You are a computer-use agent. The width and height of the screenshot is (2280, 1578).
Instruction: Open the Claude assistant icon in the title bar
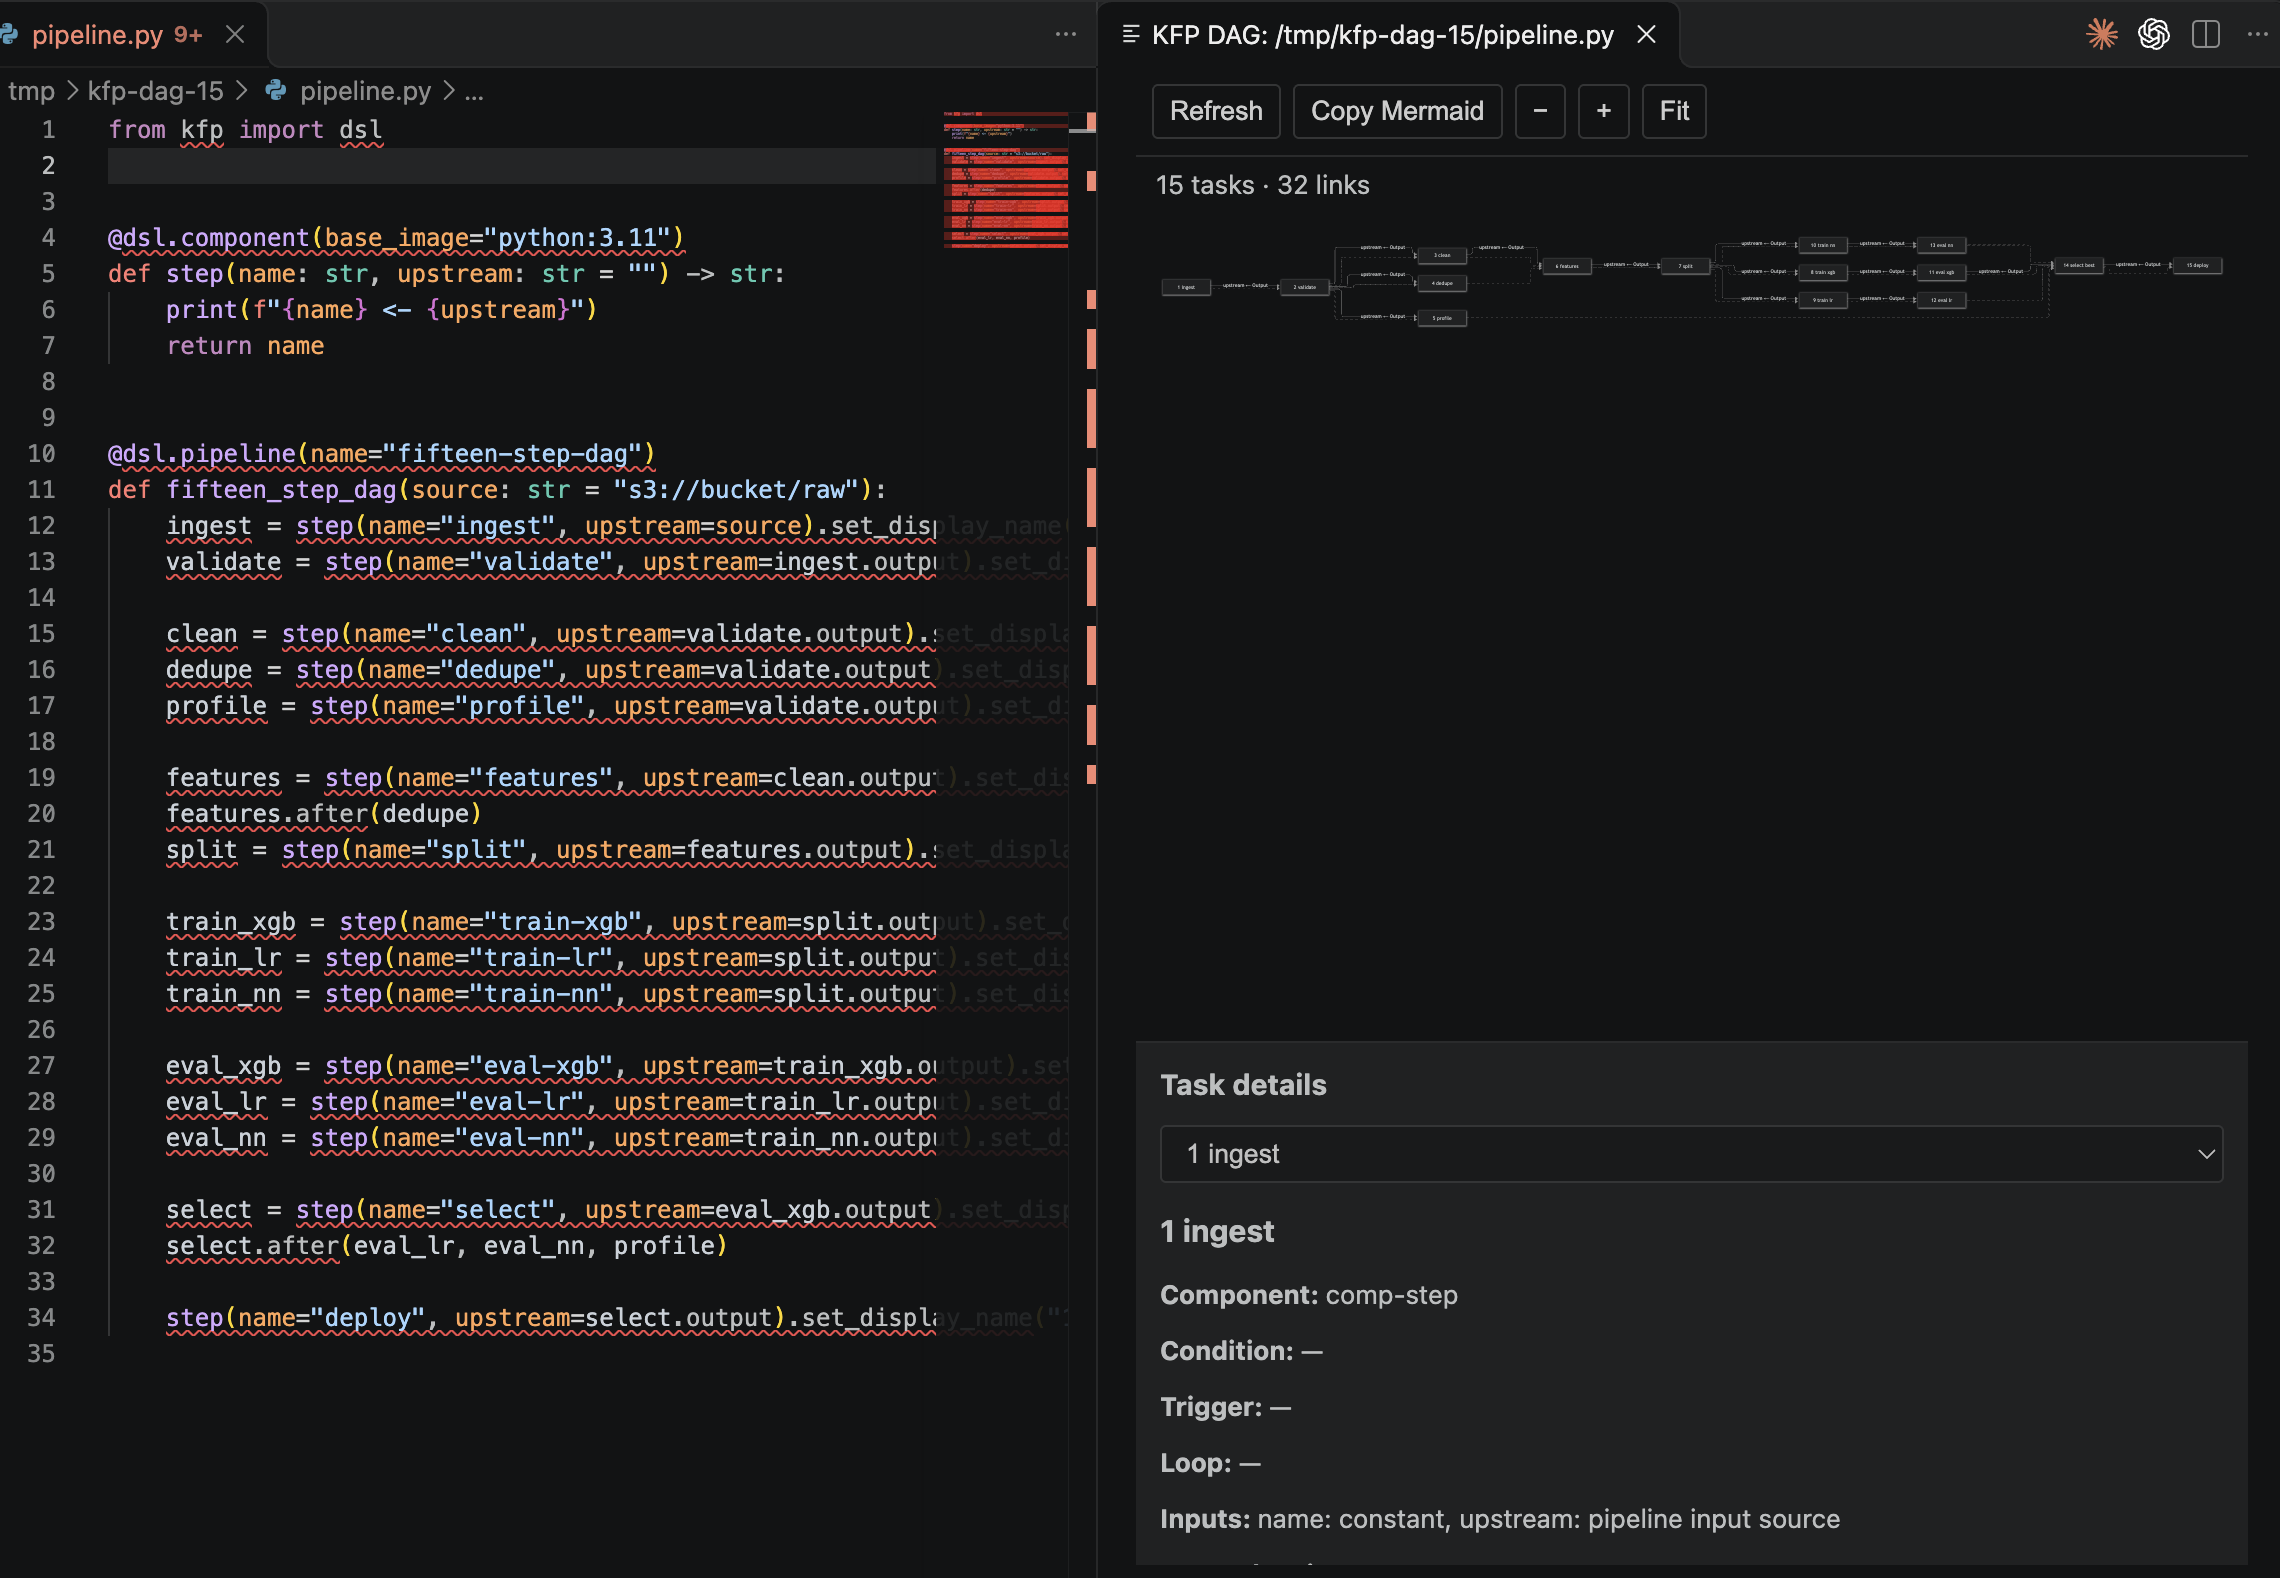(2102, 35)
